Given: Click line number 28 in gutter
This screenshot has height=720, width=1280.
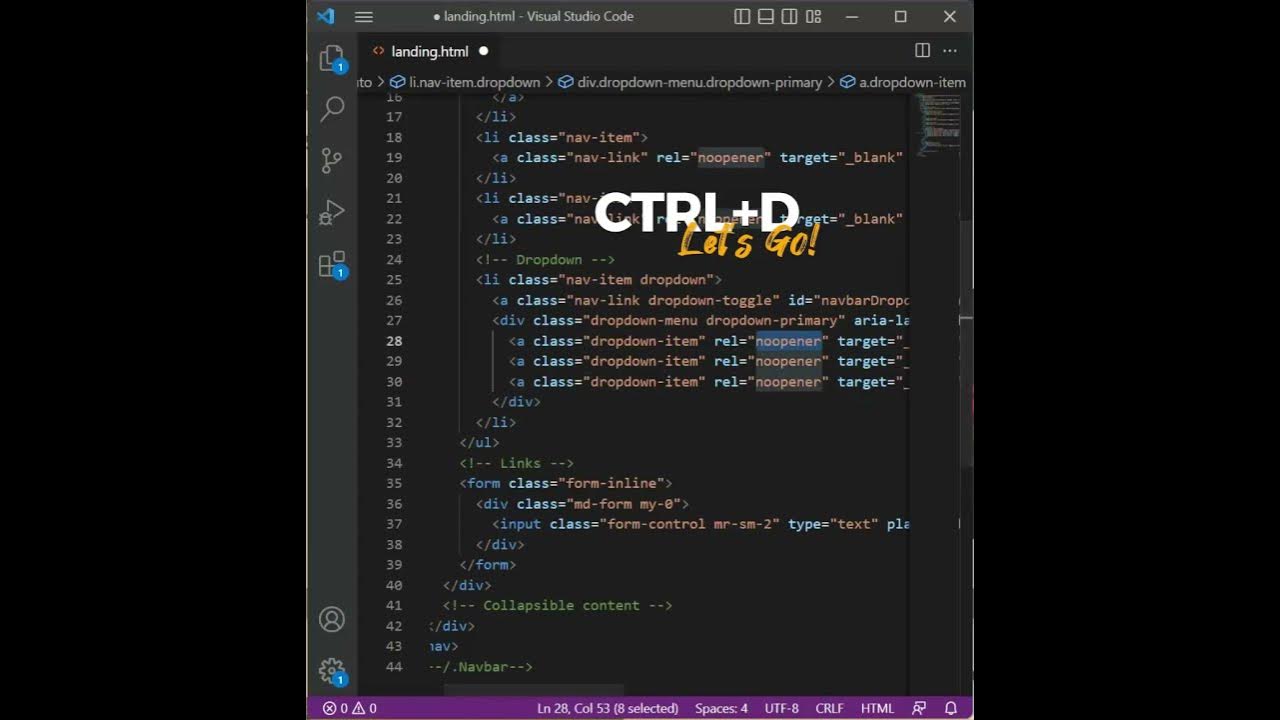Looking at the screenshot, I should click(x=394, y=341).
